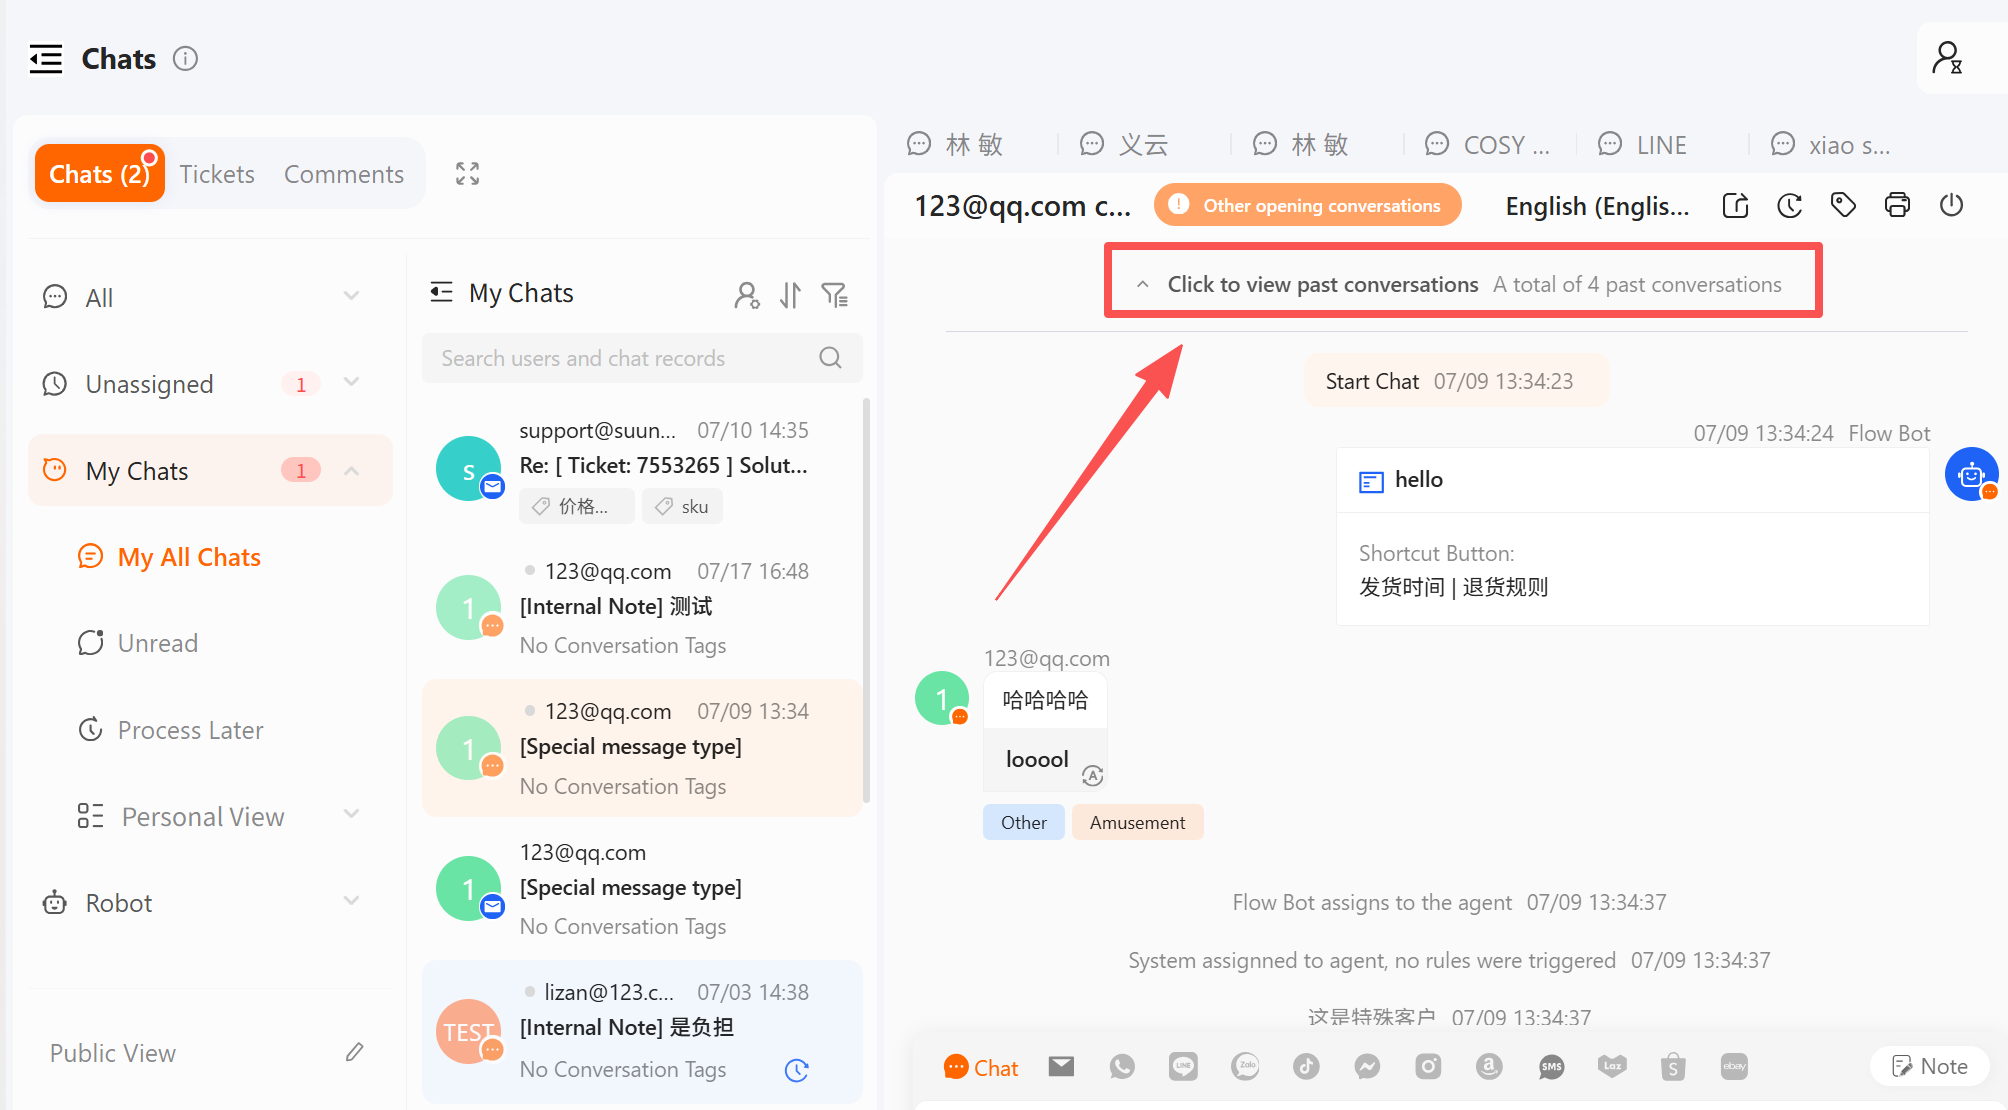Open the xiao s... conversation tab
The image size is (2008, 1110).
1832,145
